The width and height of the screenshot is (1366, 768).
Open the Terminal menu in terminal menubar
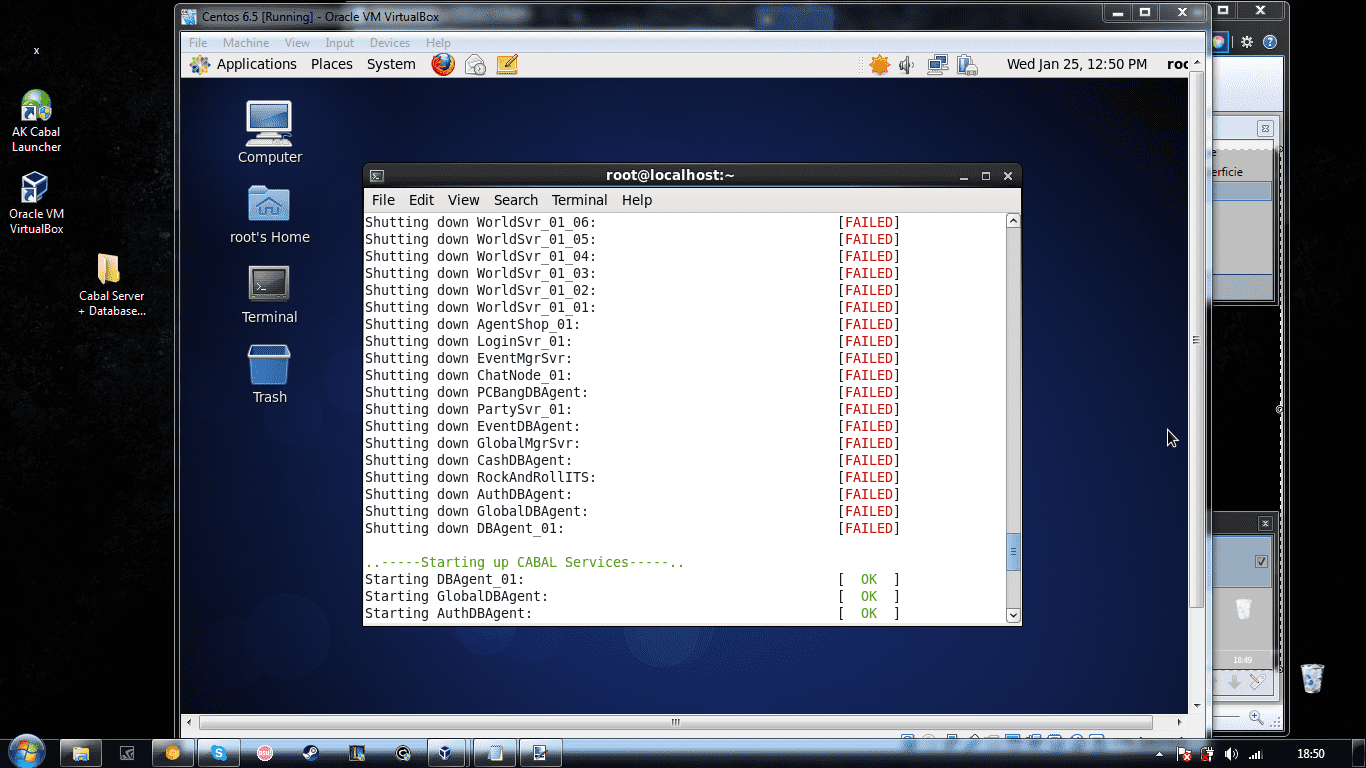tap(579, 200)
